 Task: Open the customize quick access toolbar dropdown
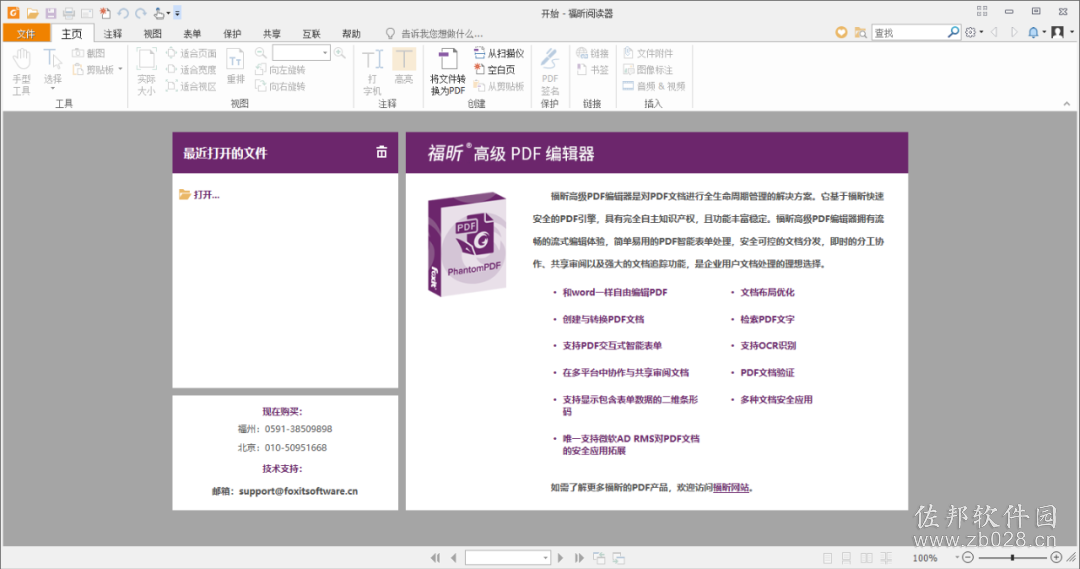178,13
